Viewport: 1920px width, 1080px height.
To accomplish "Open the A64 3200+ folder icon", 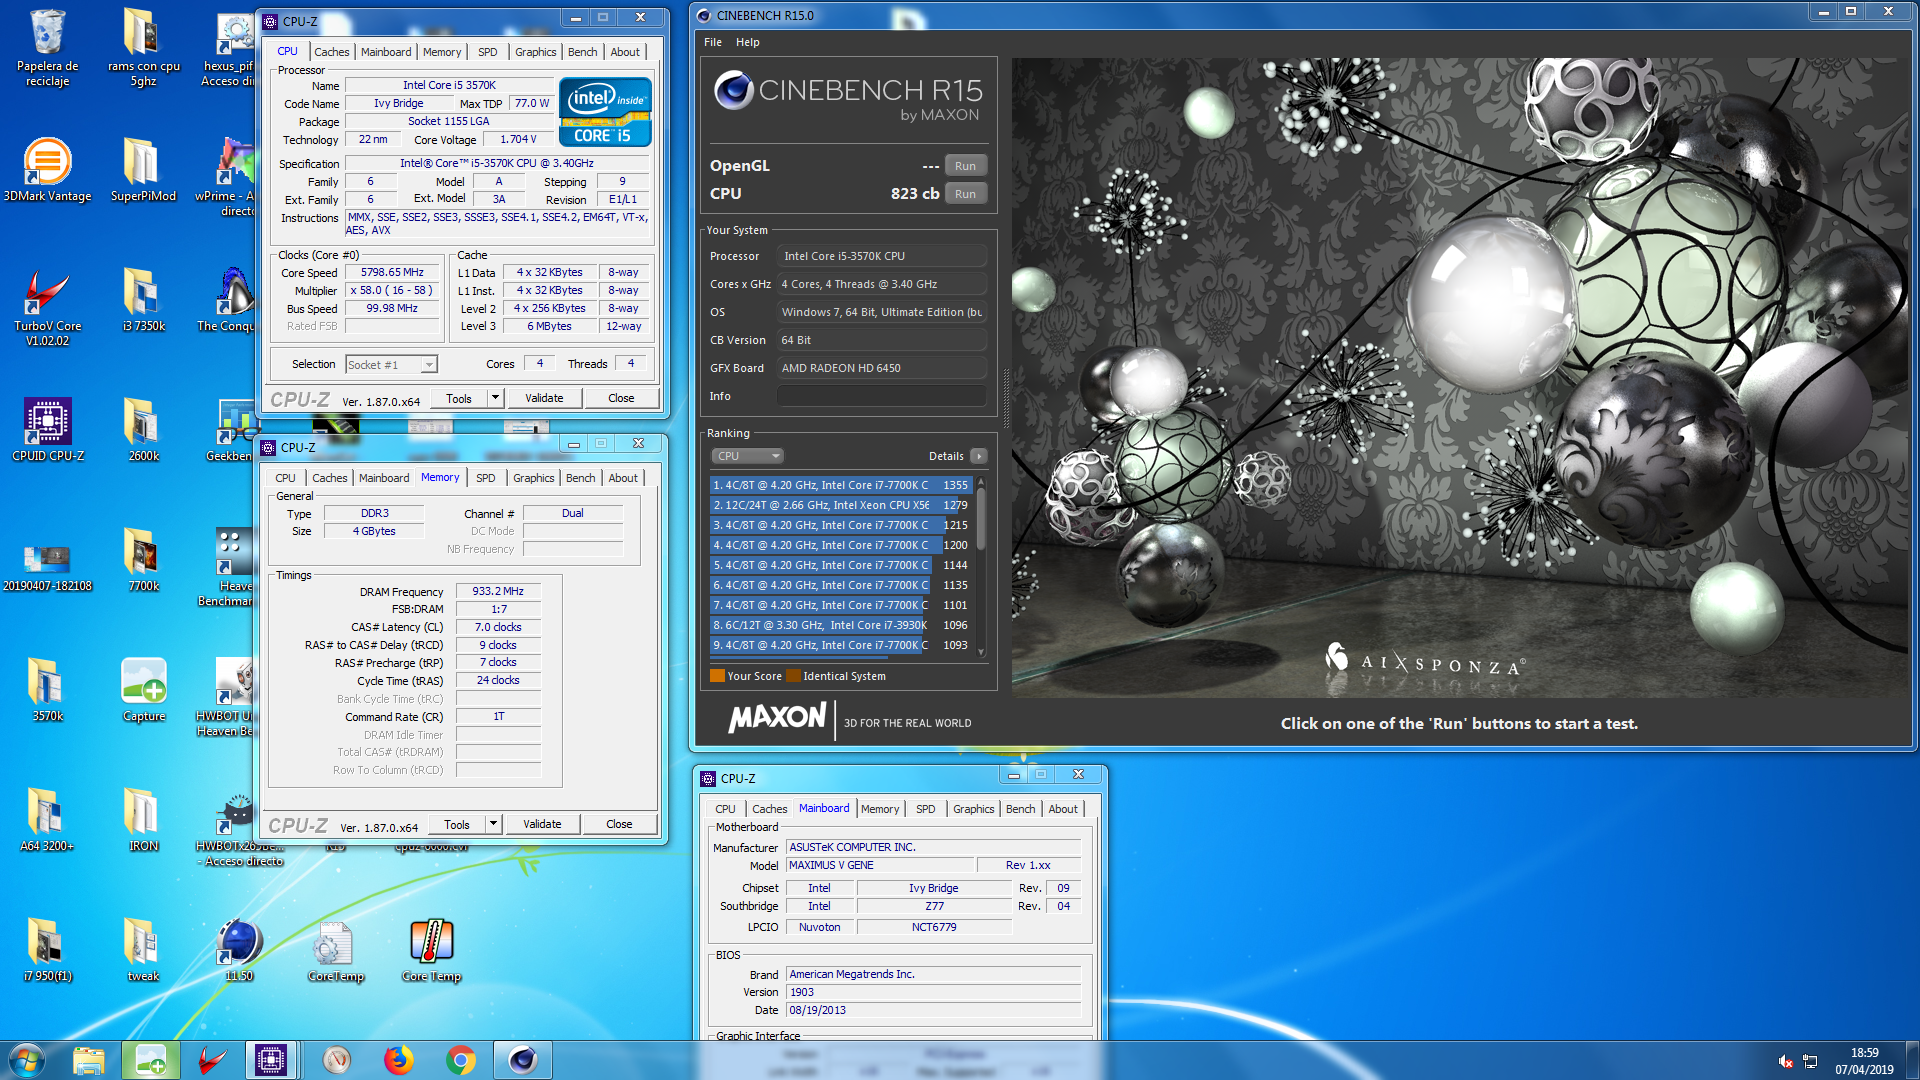I will coord(47,820).
